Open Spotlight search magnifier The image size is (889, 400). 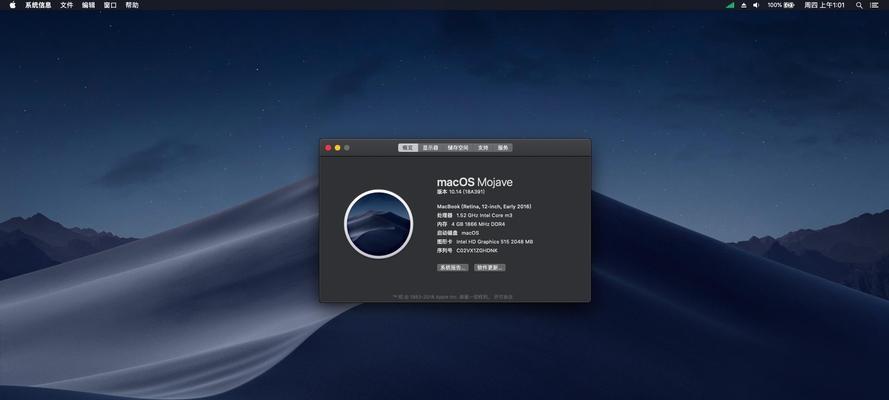[859, 5]
